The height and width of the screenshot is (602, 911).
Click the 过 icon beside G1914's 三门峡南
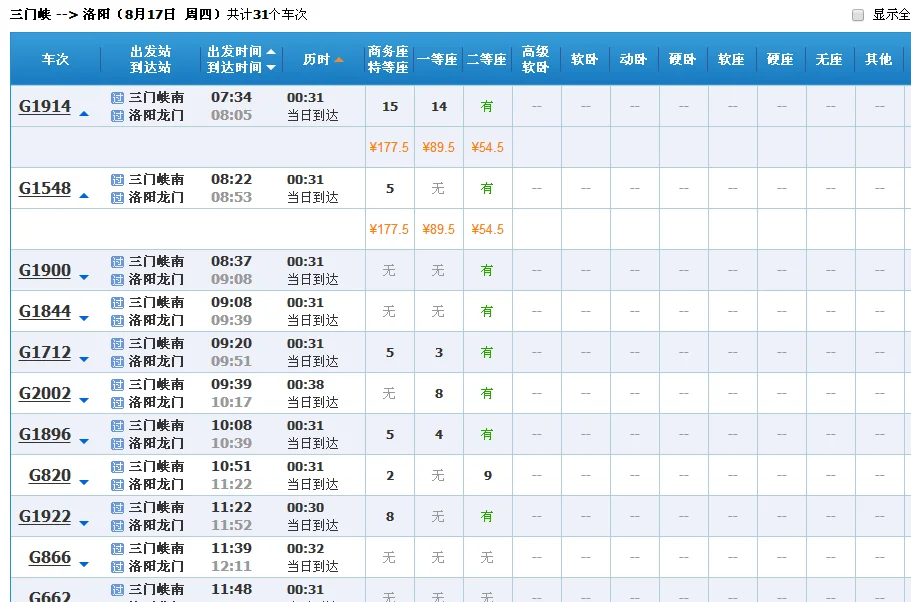pyautogui.click(x=117, y=96)
